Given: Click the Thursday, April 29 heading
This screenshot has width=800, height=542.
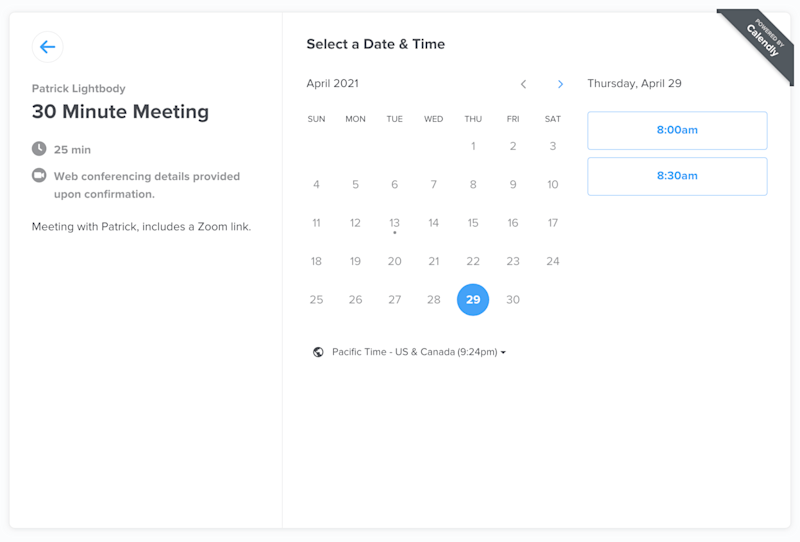Looking at the screenshot, I should tap(634, 84).
